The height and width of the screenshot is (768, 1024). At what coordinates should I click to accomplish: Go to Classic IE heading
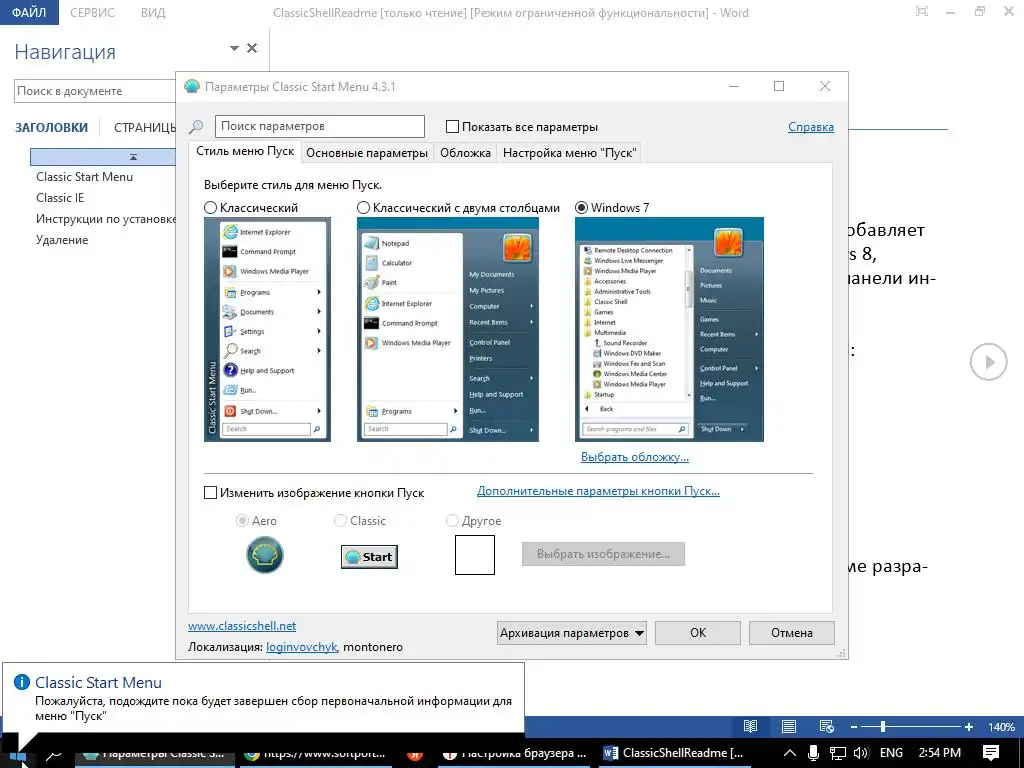click(x=60, y=198)
